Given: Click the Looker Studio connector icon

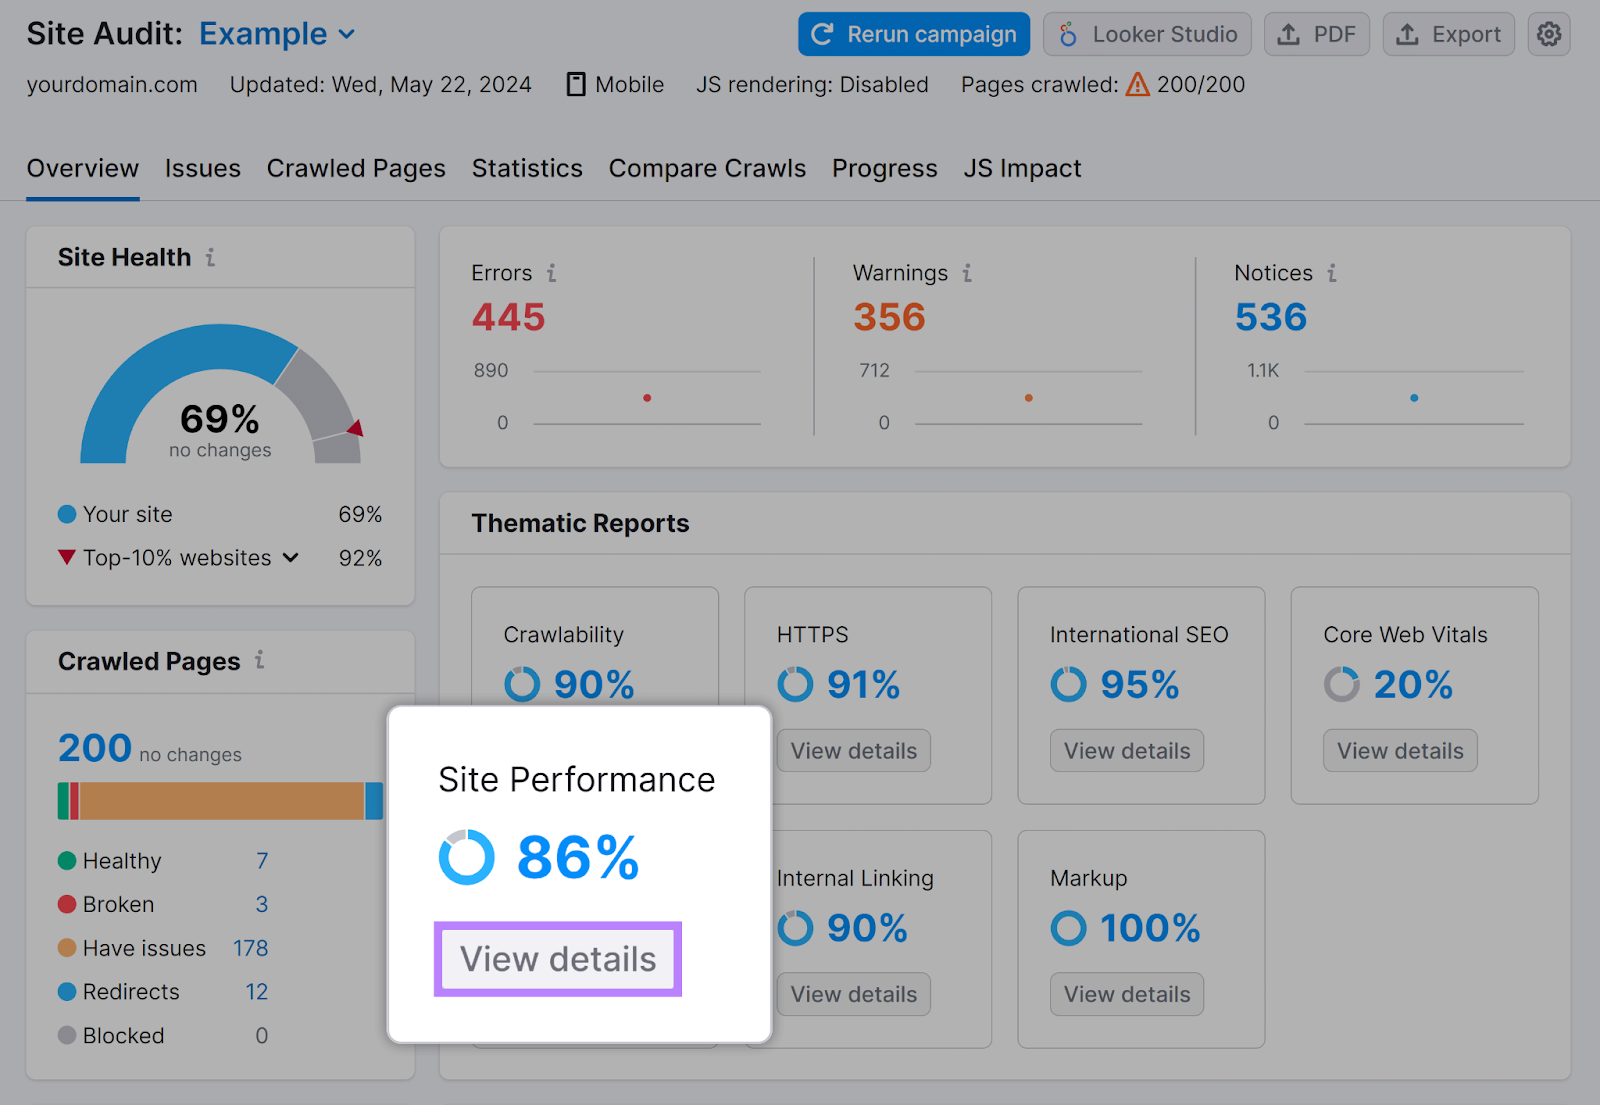Looking at the screenshot, I should point(1069,33).
